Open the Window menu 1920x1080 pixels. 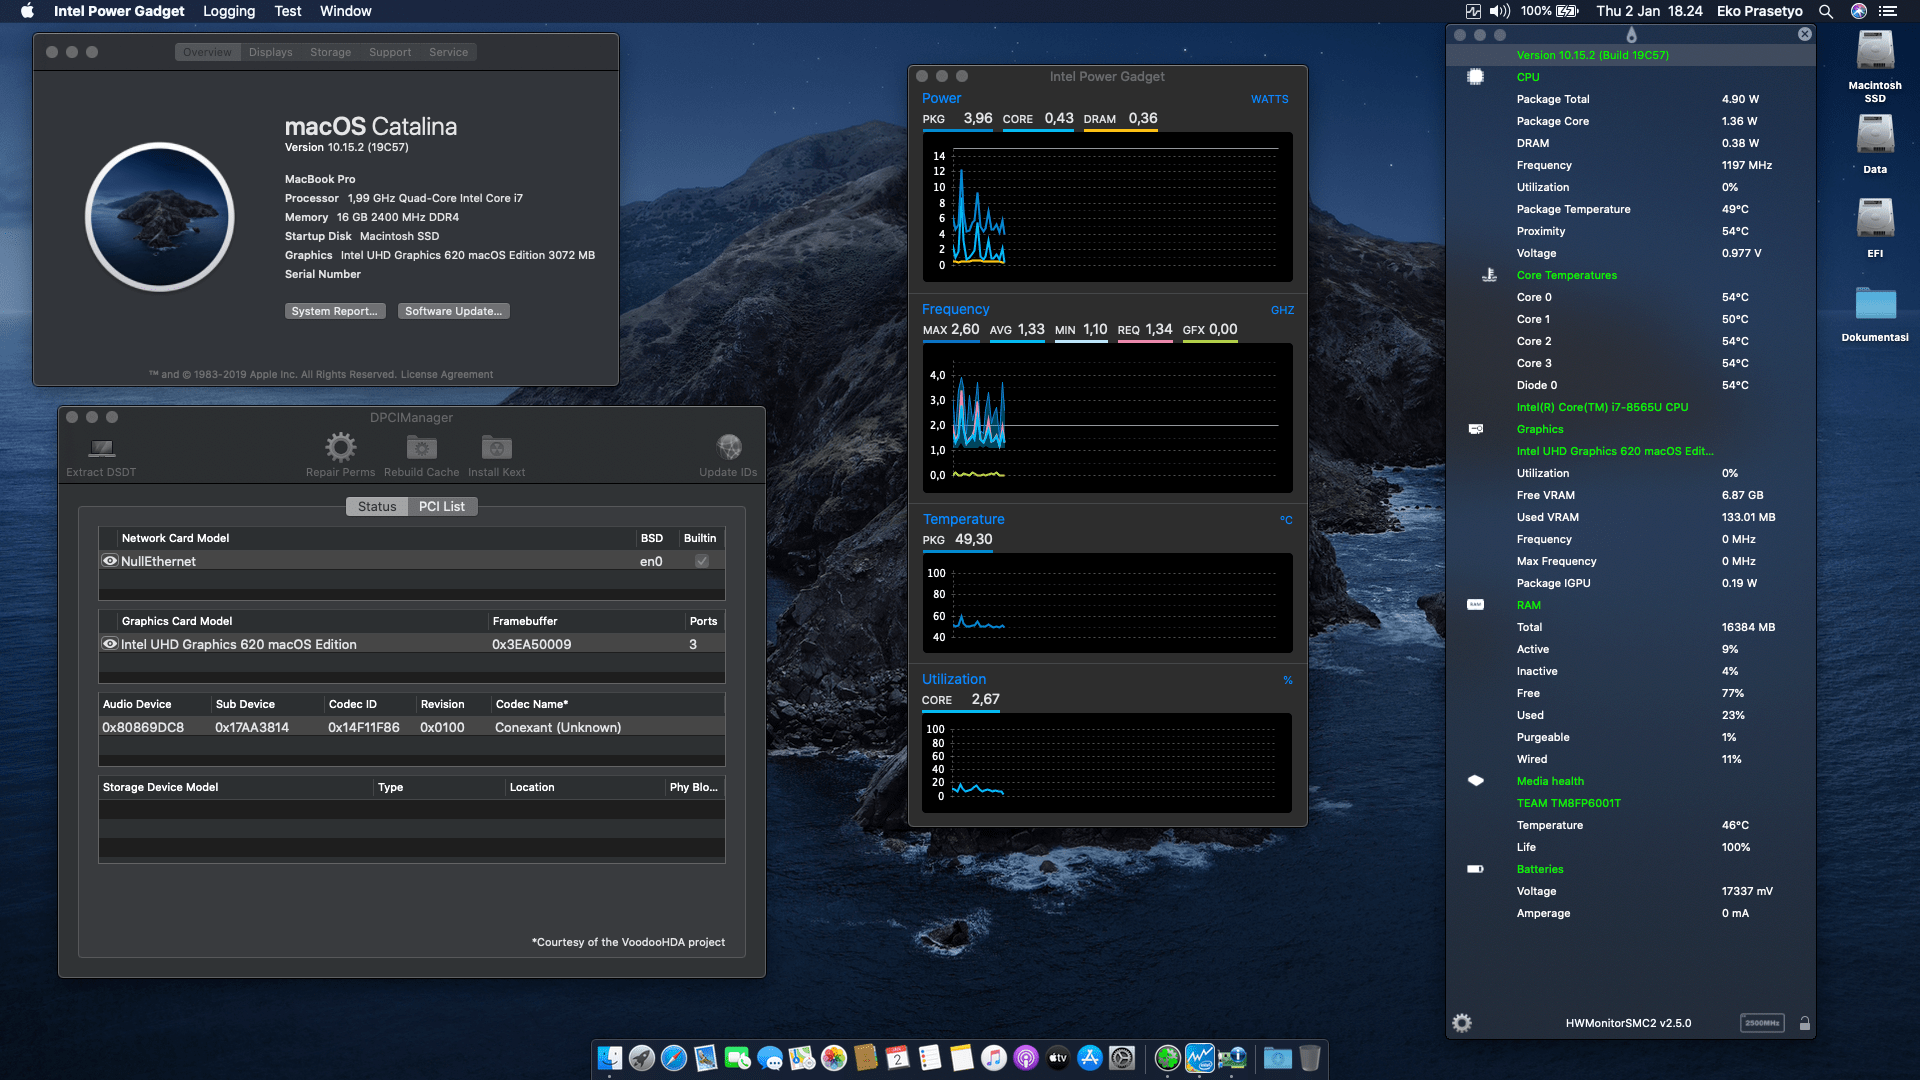[346, 11]
